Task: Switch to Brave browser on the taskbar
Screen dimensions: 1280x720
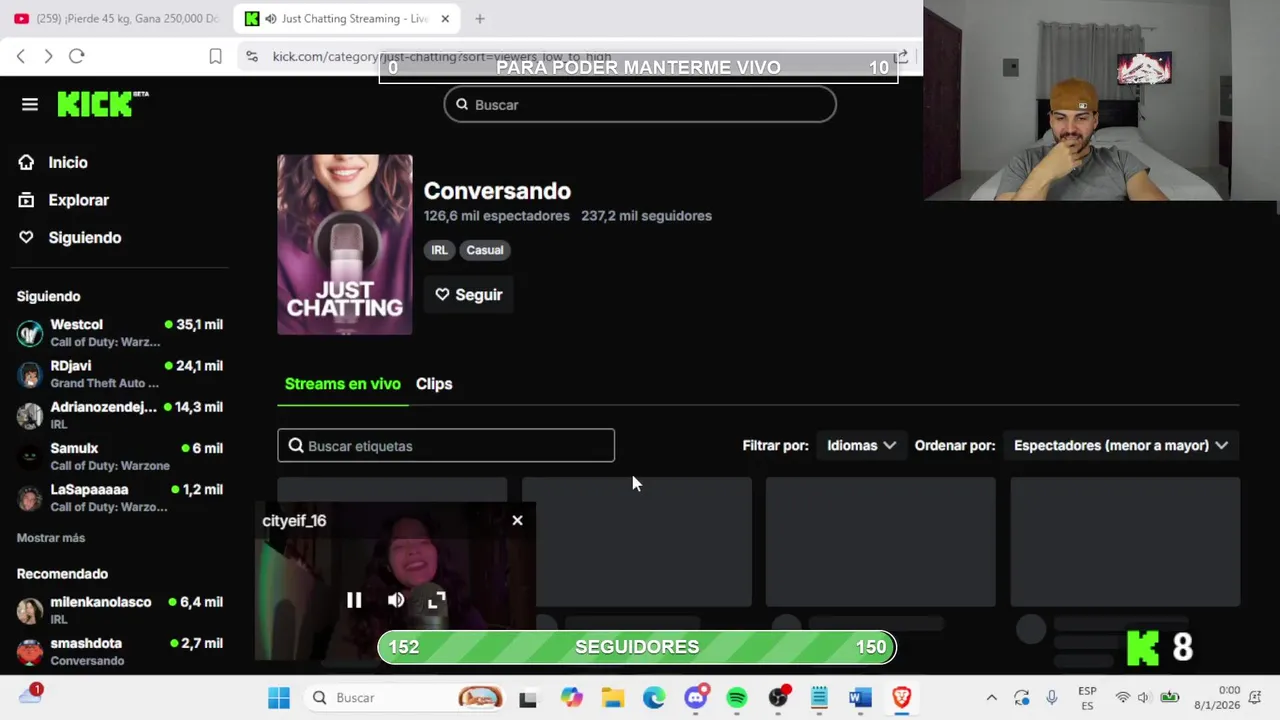Action: (x=901, y=698)
